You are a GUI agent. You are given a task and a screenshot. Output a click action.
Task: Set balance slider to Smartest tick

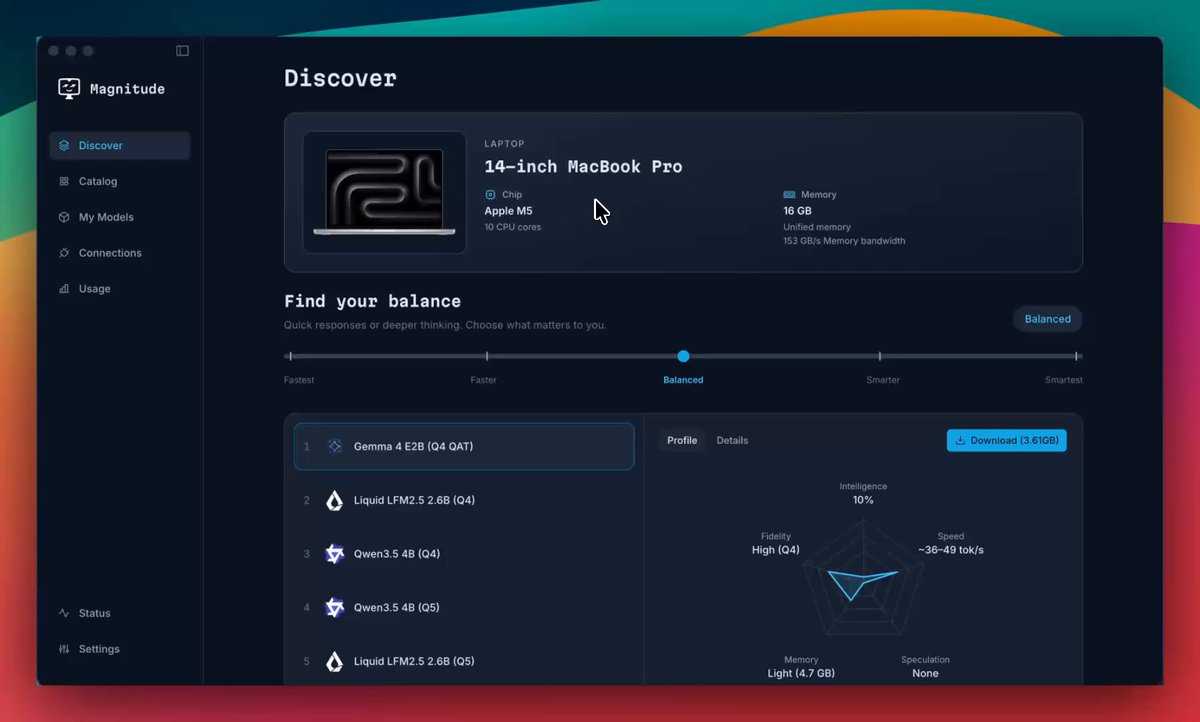tap(1077, 356)
